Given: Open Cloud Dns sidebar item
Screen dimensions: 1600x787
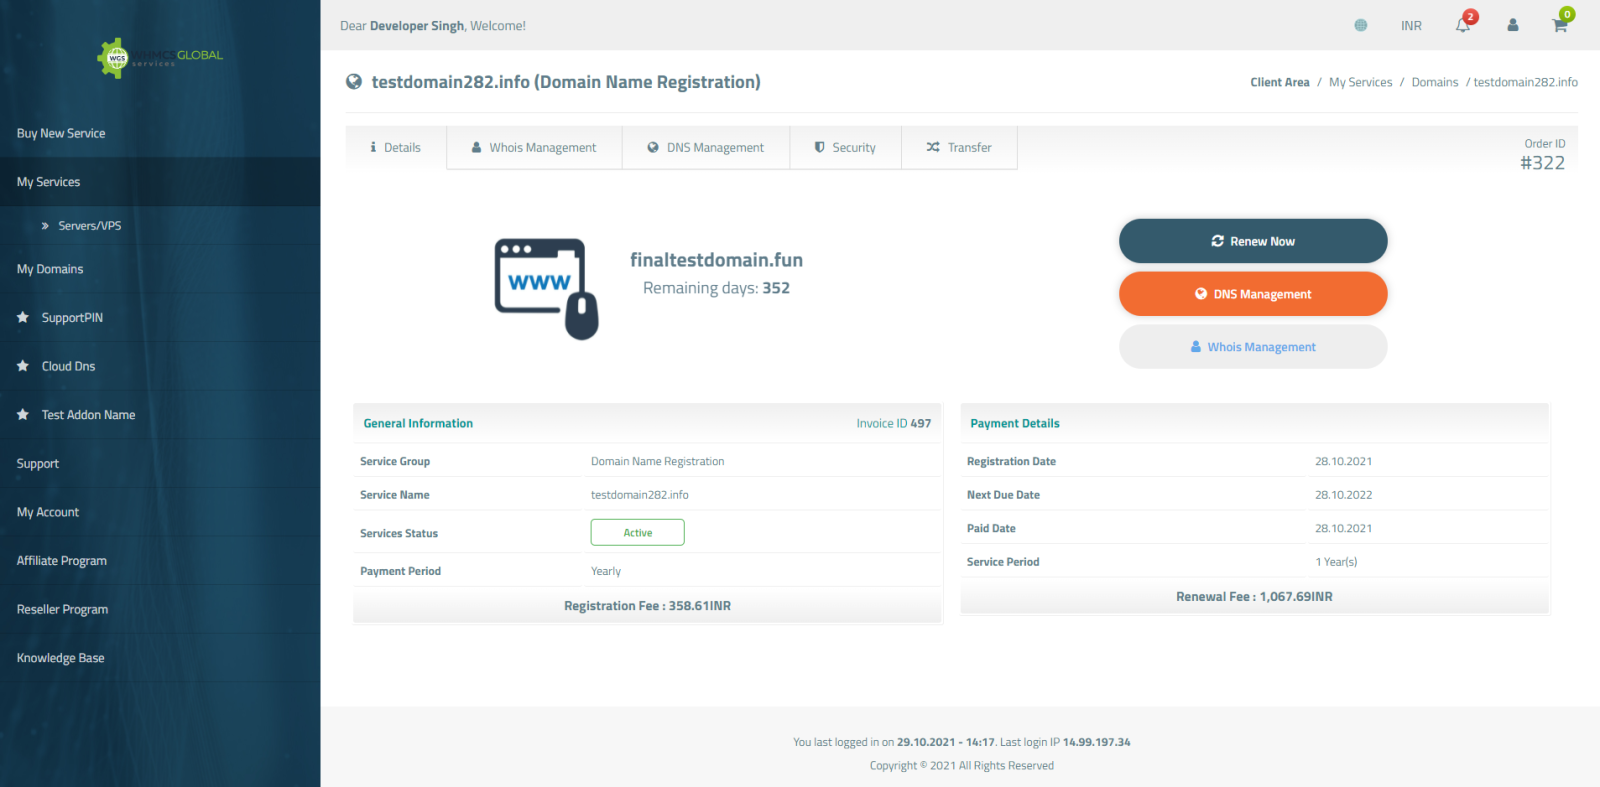Looking at the screenshot, I should pos(160,366).
